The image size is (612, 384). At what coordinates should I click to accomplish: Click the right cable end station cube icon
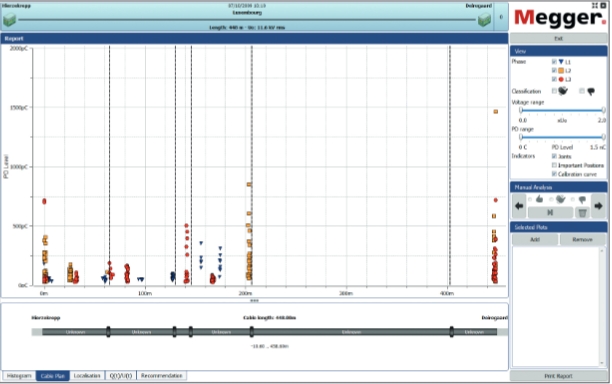[x=484, y=20]
